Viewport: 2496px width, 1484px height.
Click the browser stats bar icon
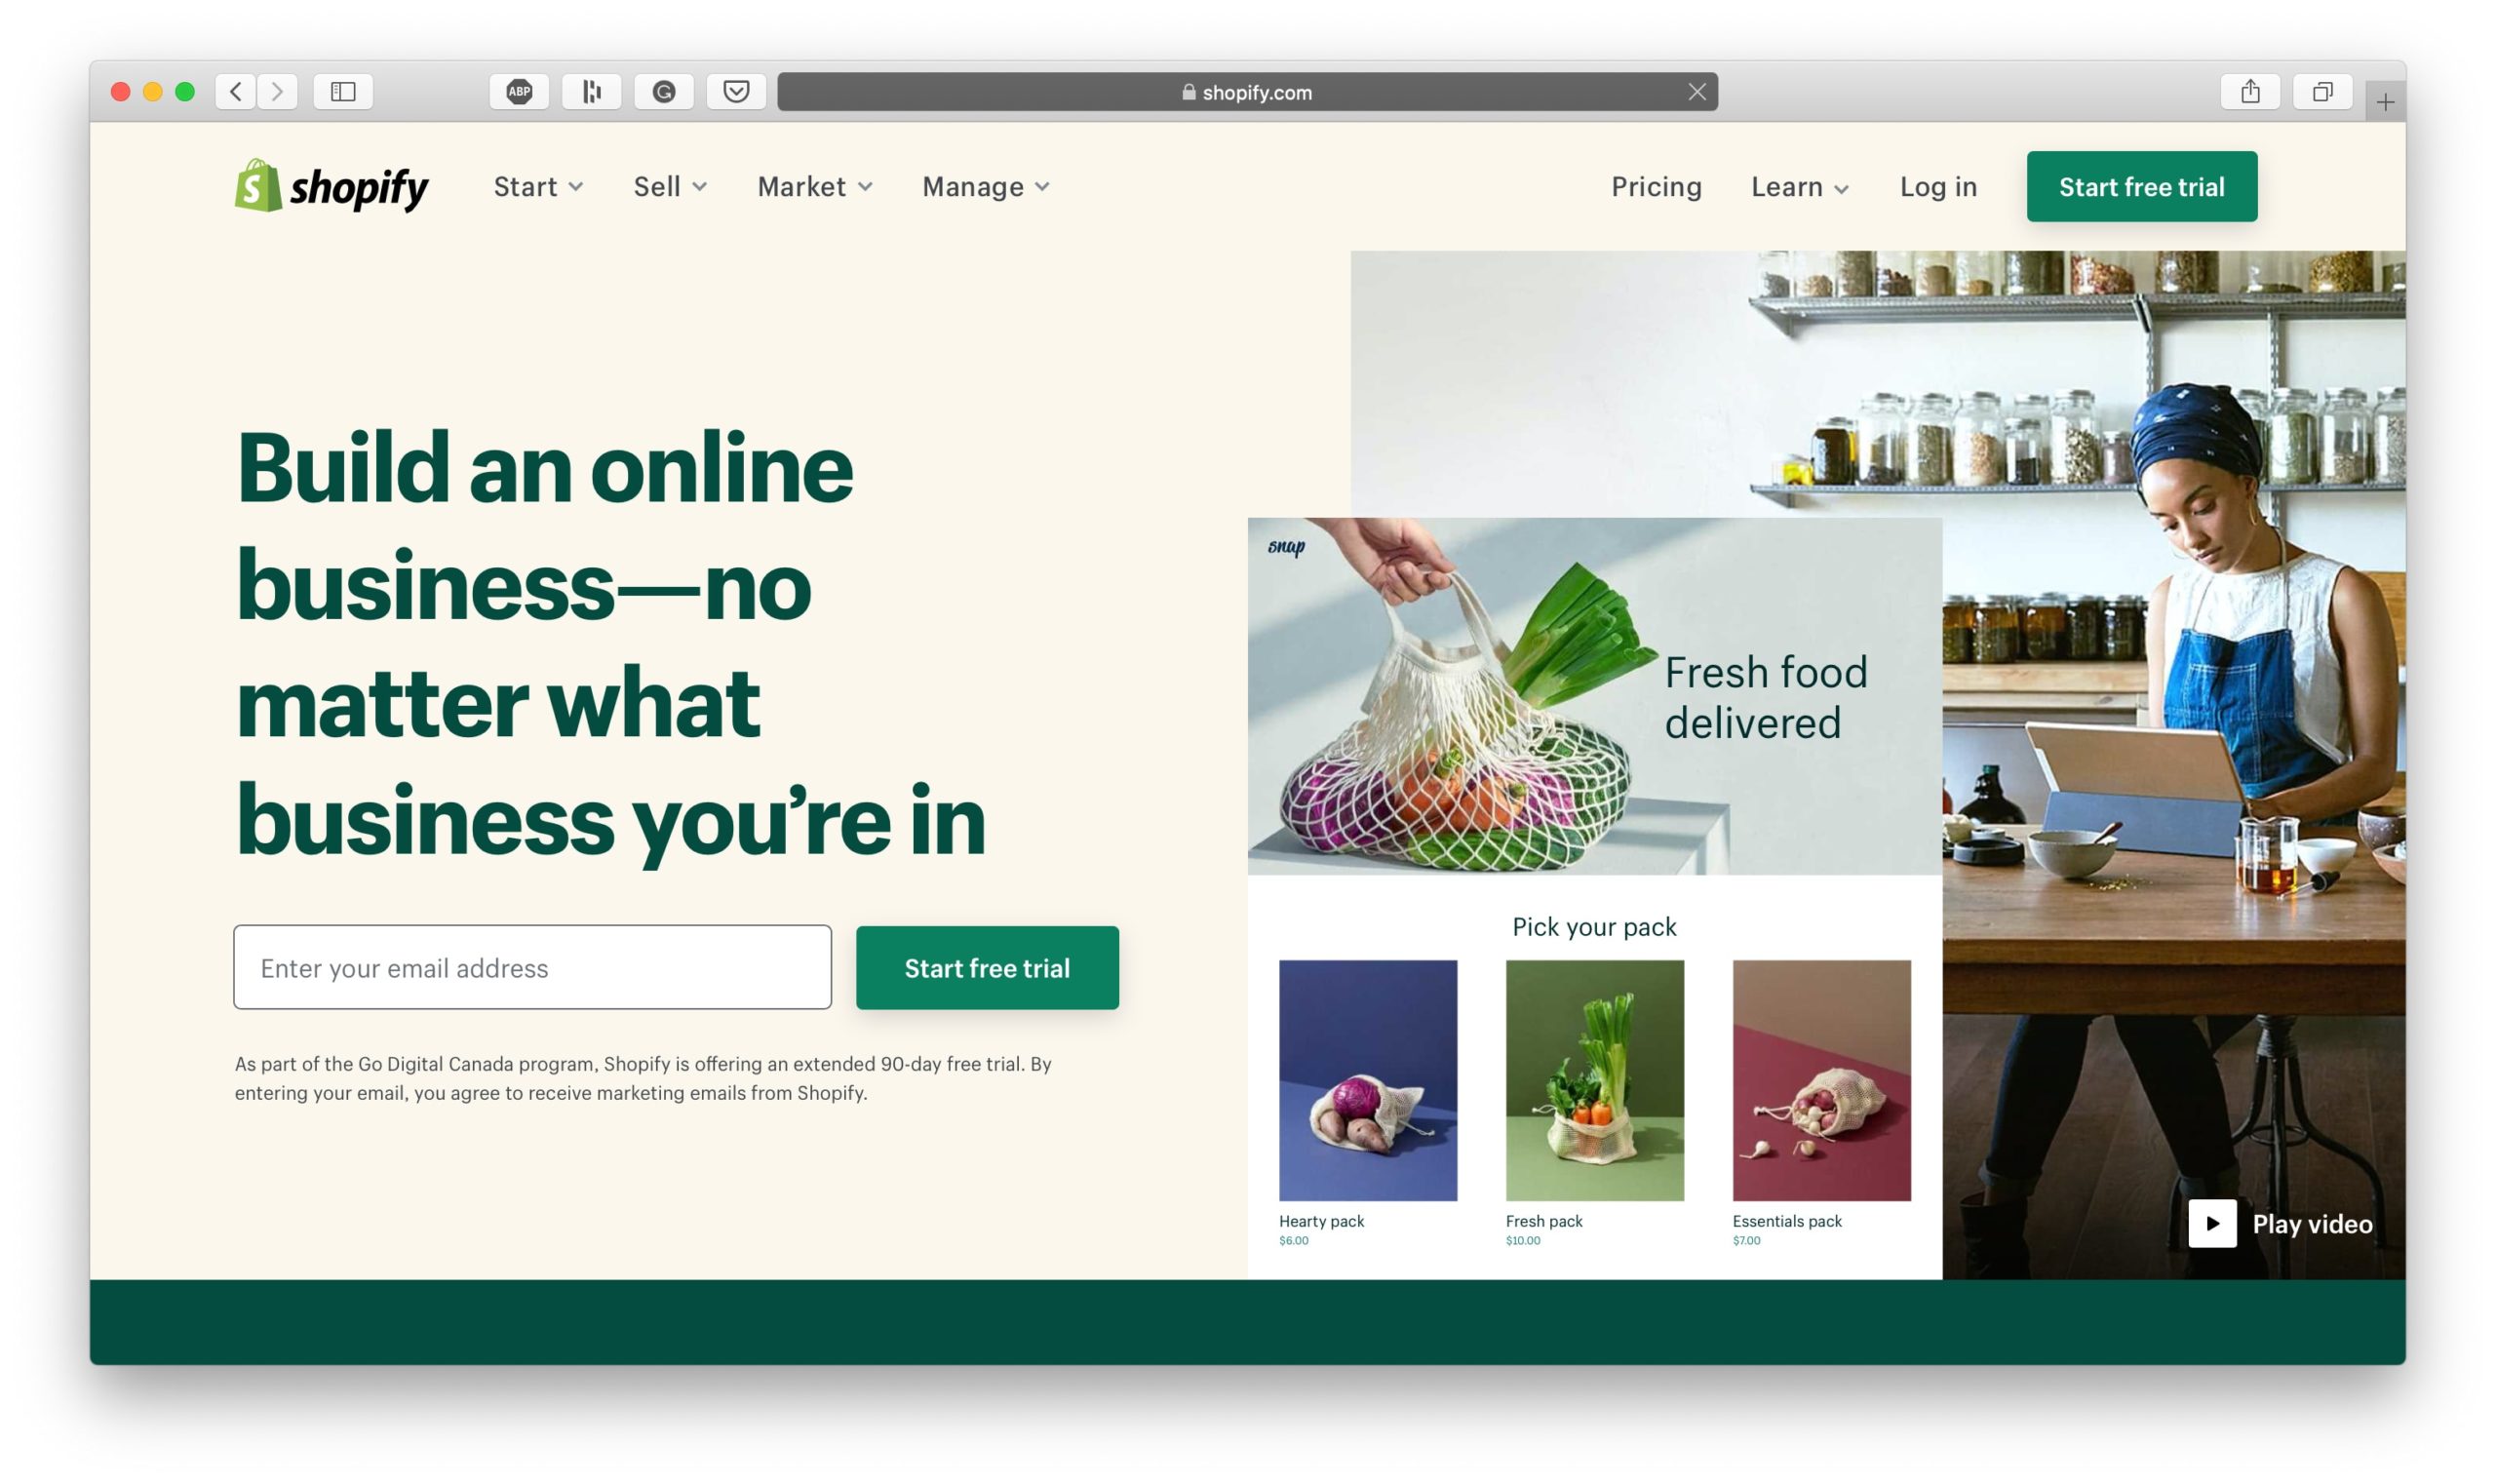tap(592, 92)
